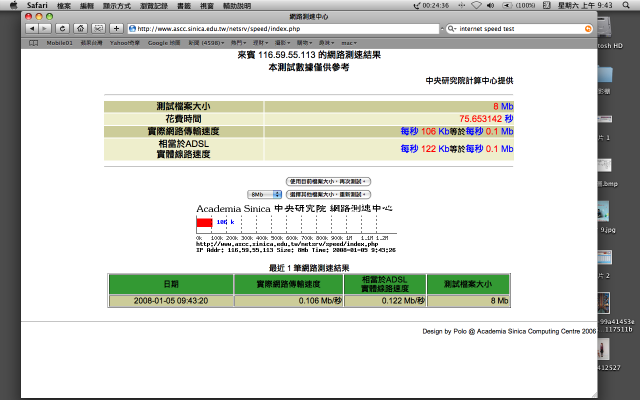Add bookmark with the plus button
The image size is (640, 400).
click(x=116, y=29)
